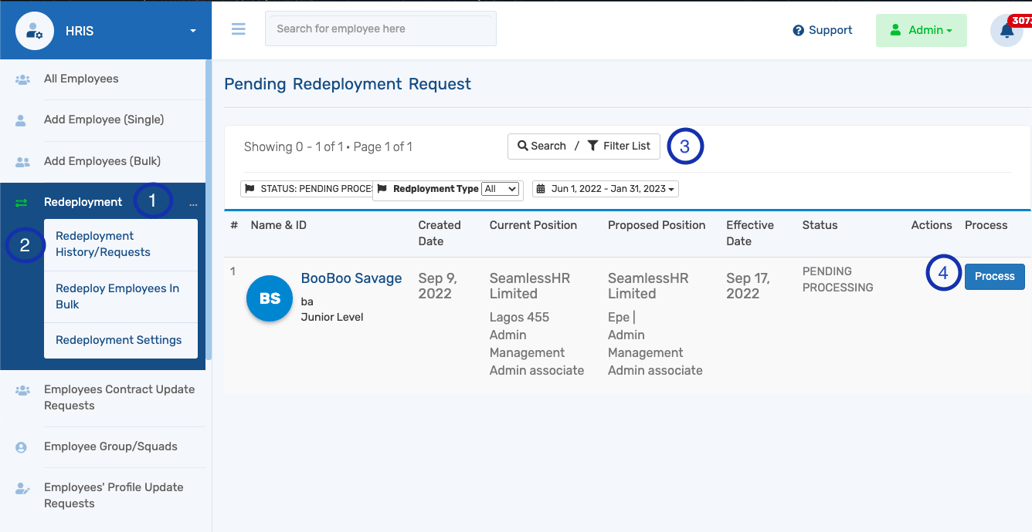This screenshot has width=1032, height=532.
Task: Click the Search / Filter List button
Action: 583,146
